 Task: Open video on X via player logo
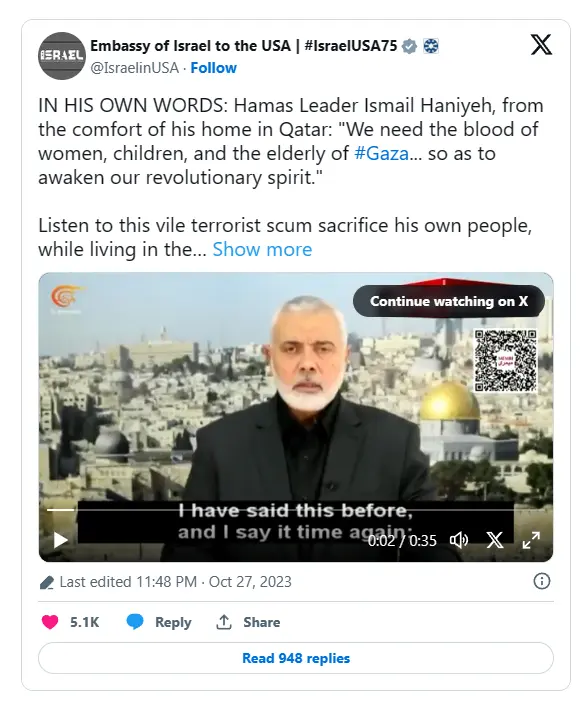495,540
